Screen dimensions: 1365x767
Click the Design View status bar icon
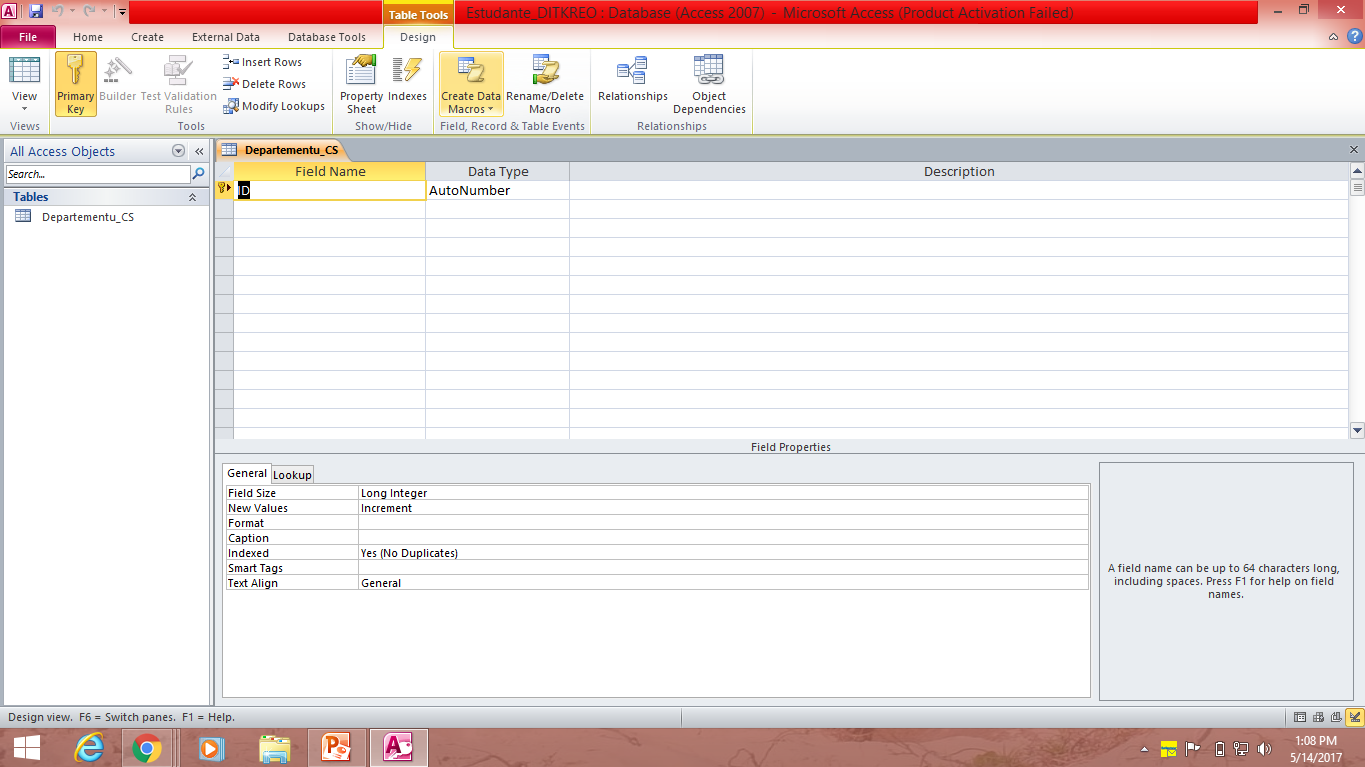1354,717
